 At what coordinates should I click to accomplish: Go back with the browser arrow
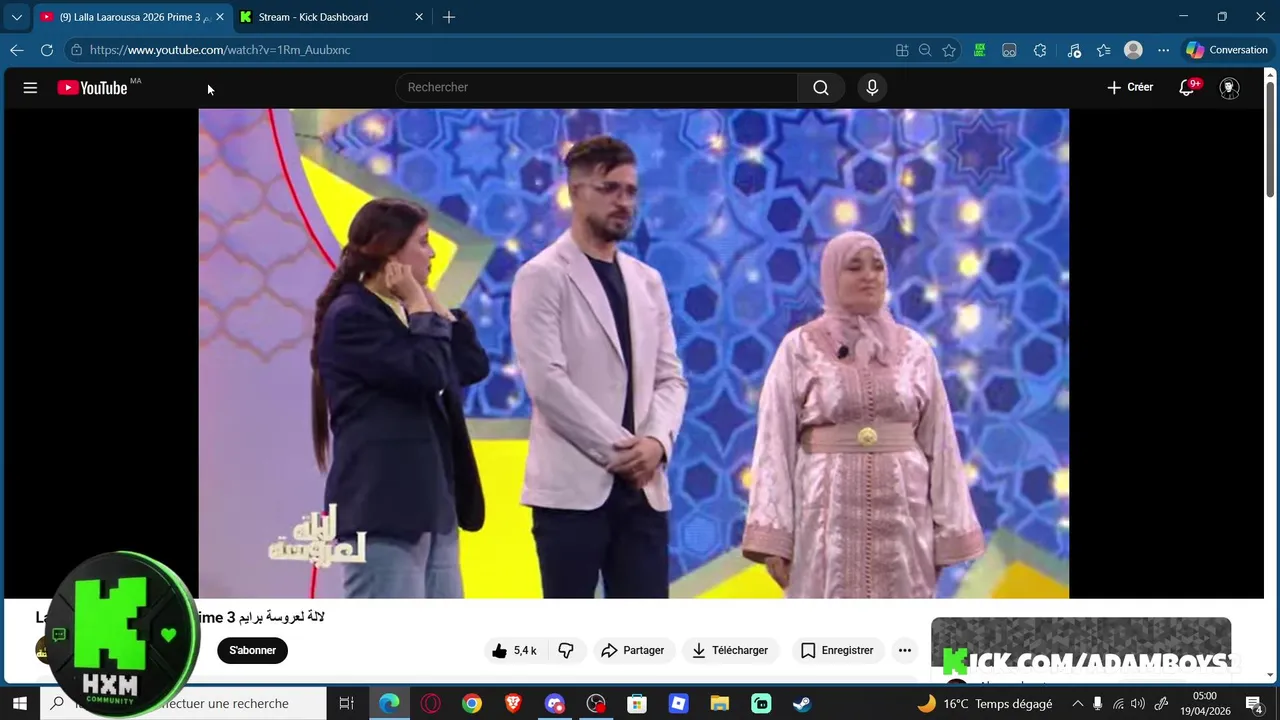pyautogui.click(x=16, y=50)
